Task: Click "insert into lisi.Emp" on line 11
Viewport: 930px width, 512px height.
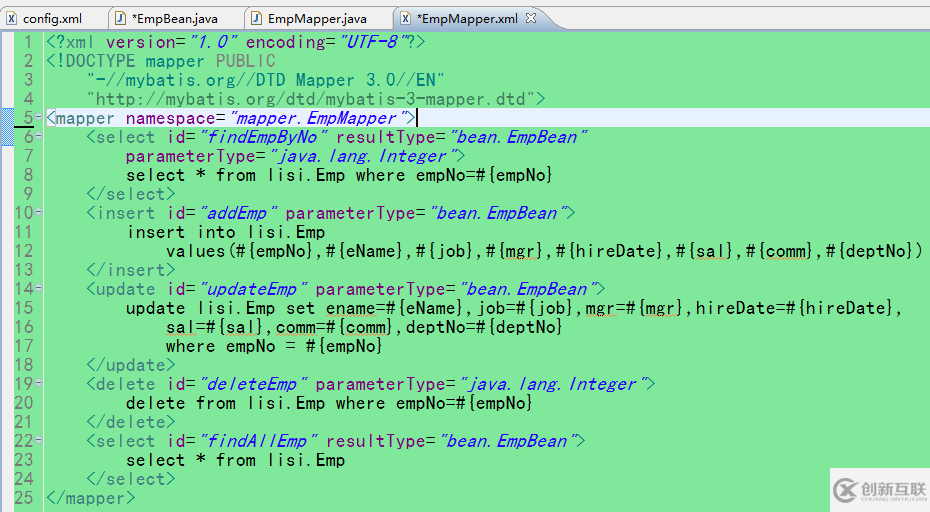Action: pyautogui.click(x=225, y=232)
